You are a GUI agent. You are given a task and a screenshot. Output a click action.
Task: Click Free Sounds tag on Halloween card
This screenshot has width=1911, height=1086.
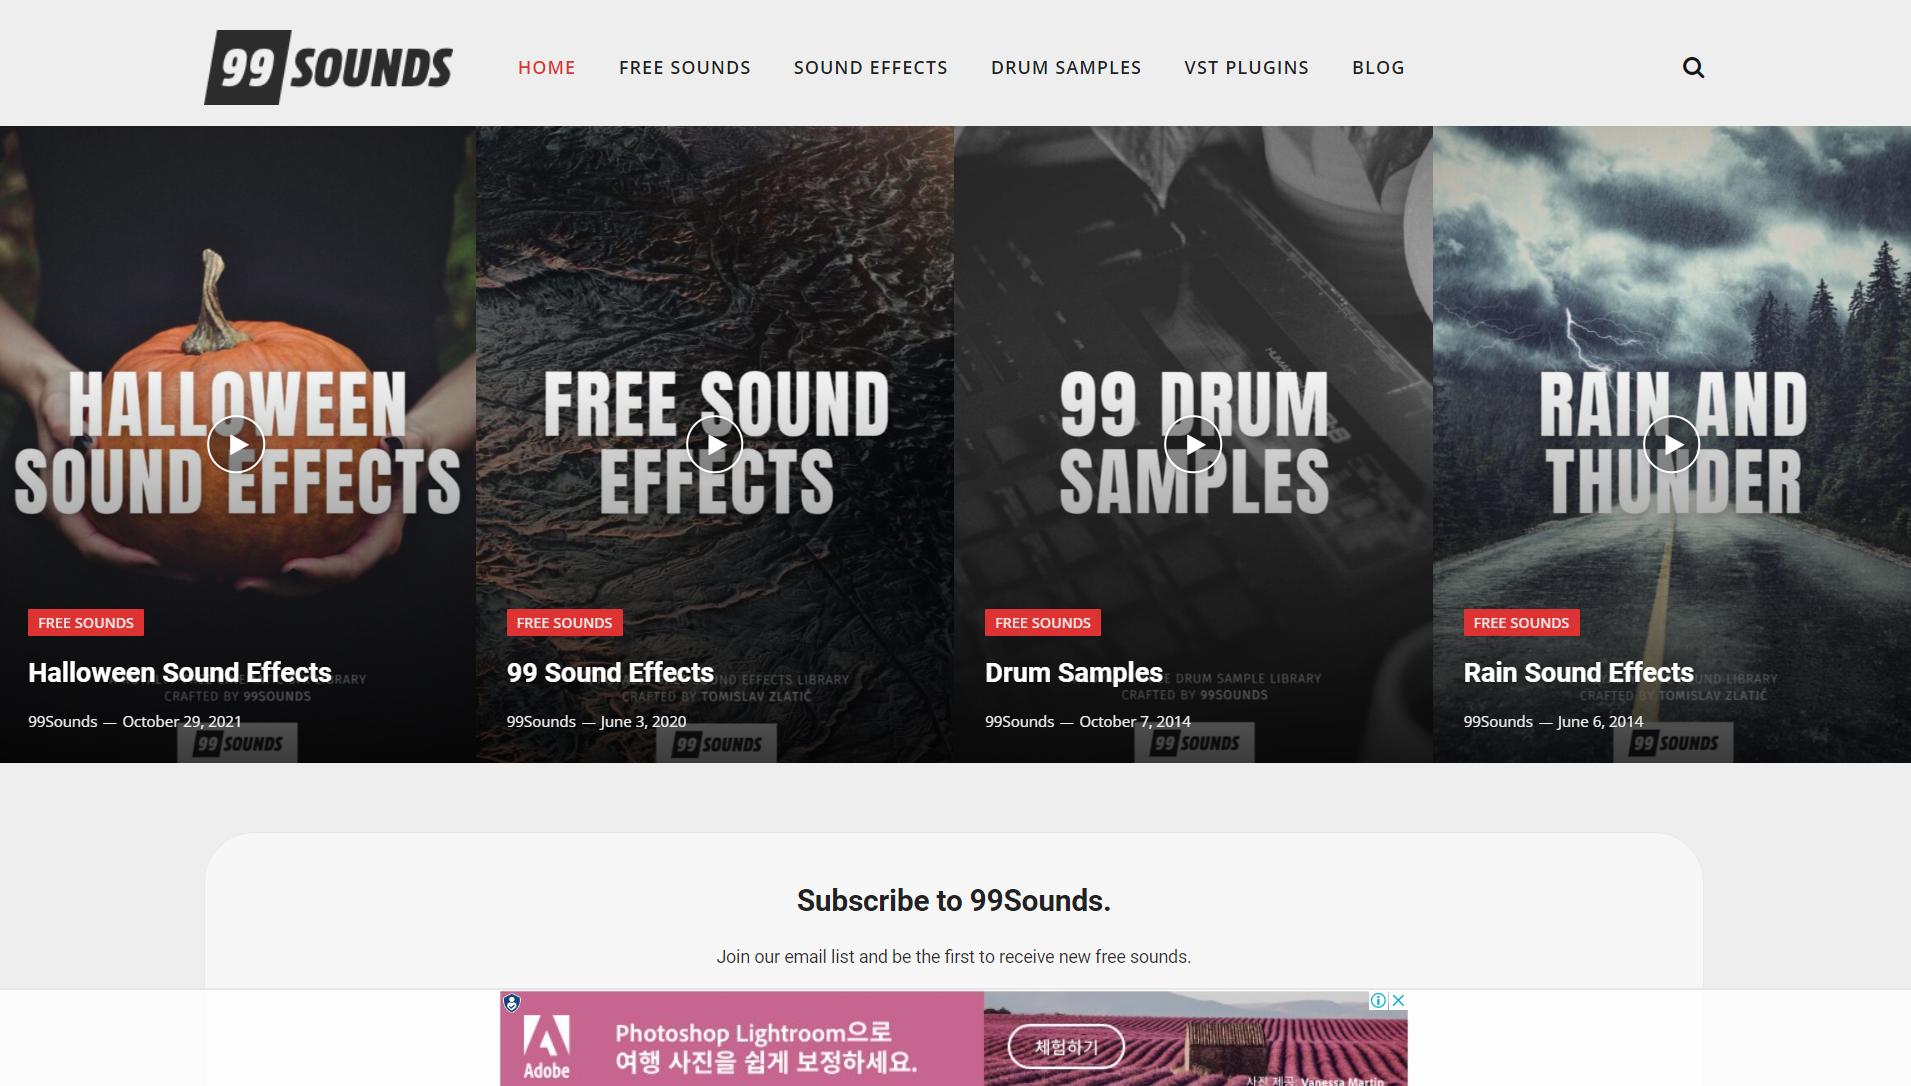[86, 623]
